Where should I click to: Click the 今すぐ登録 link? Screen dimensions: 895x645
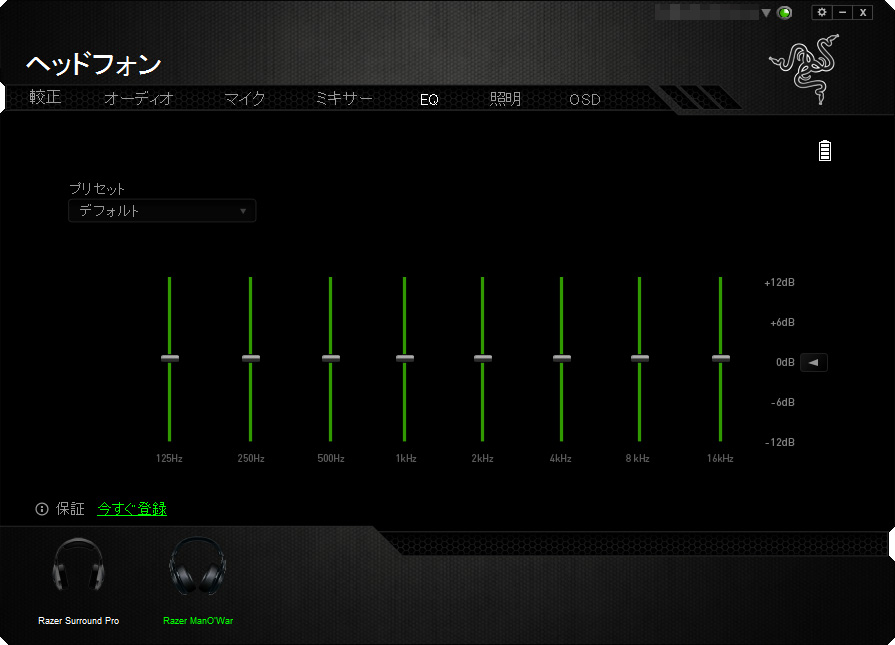[132, 509]
